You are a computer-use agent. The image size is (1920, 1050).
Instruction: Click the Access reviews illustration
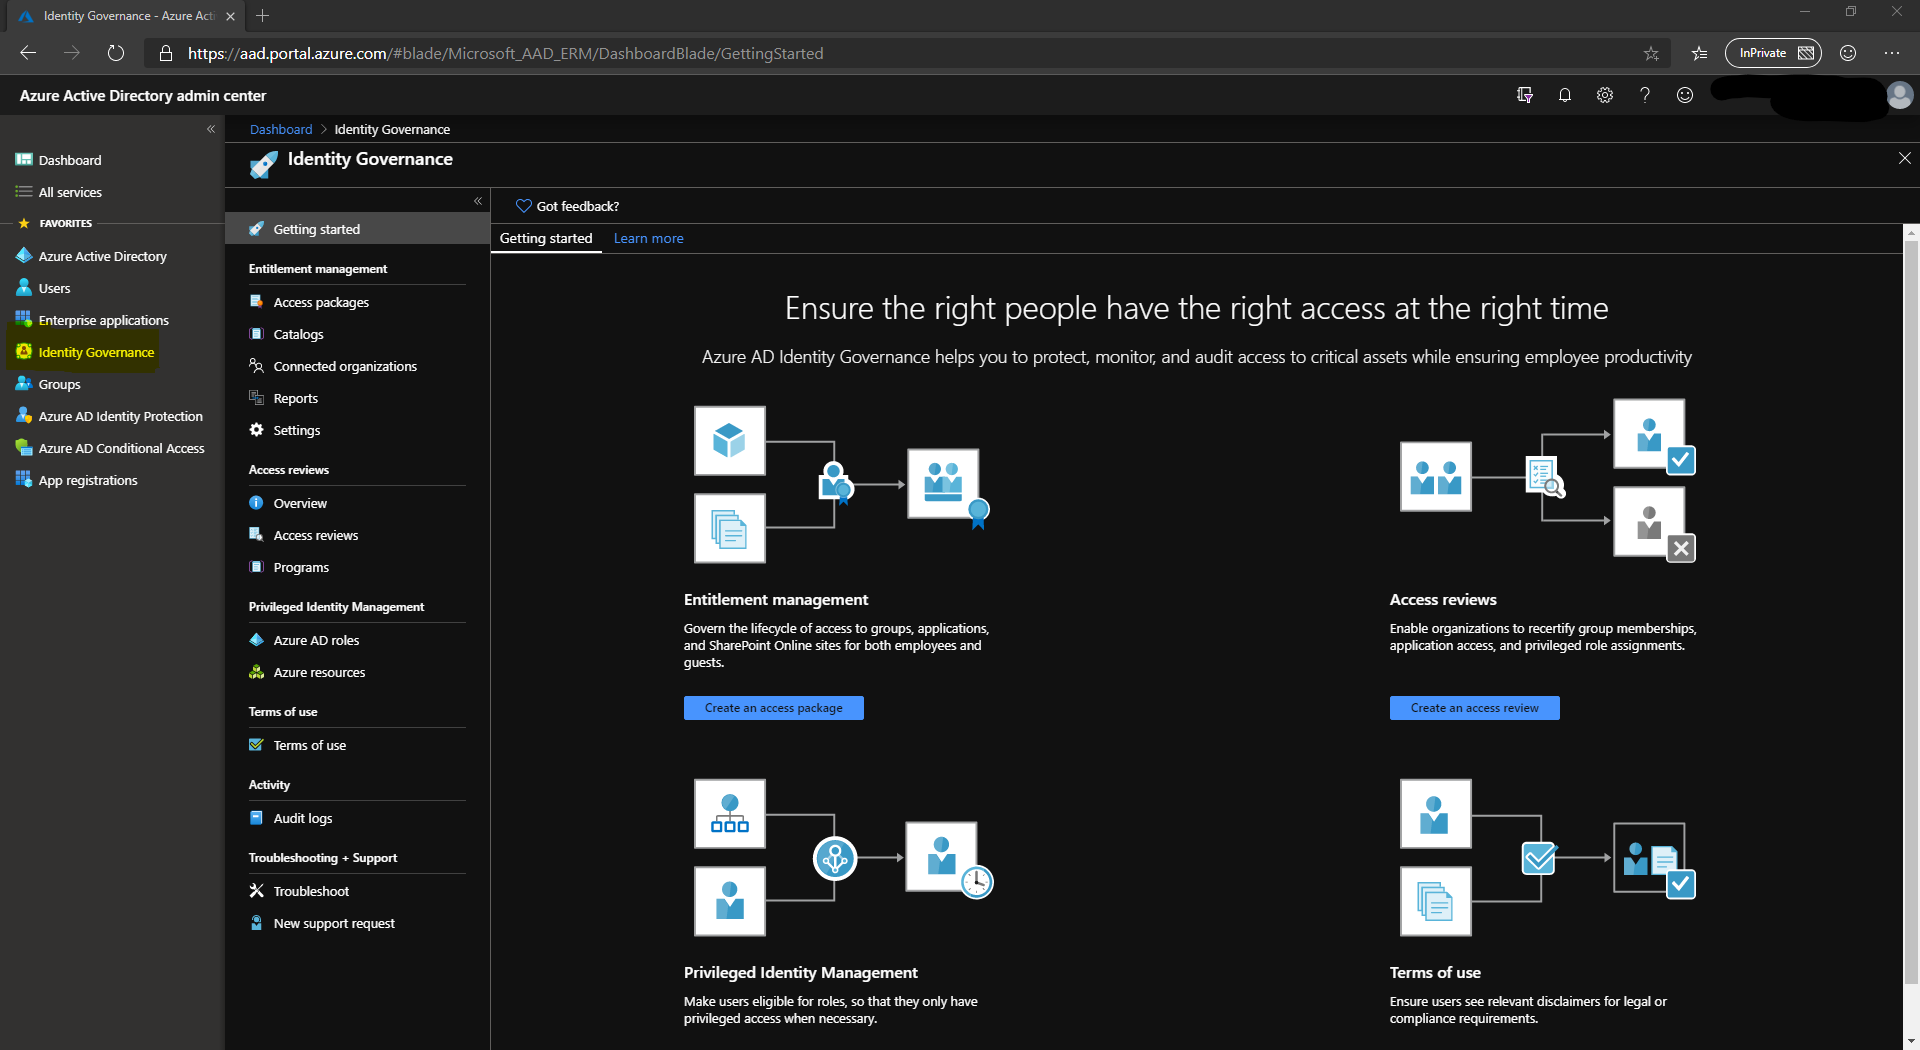pos(1548,481)
